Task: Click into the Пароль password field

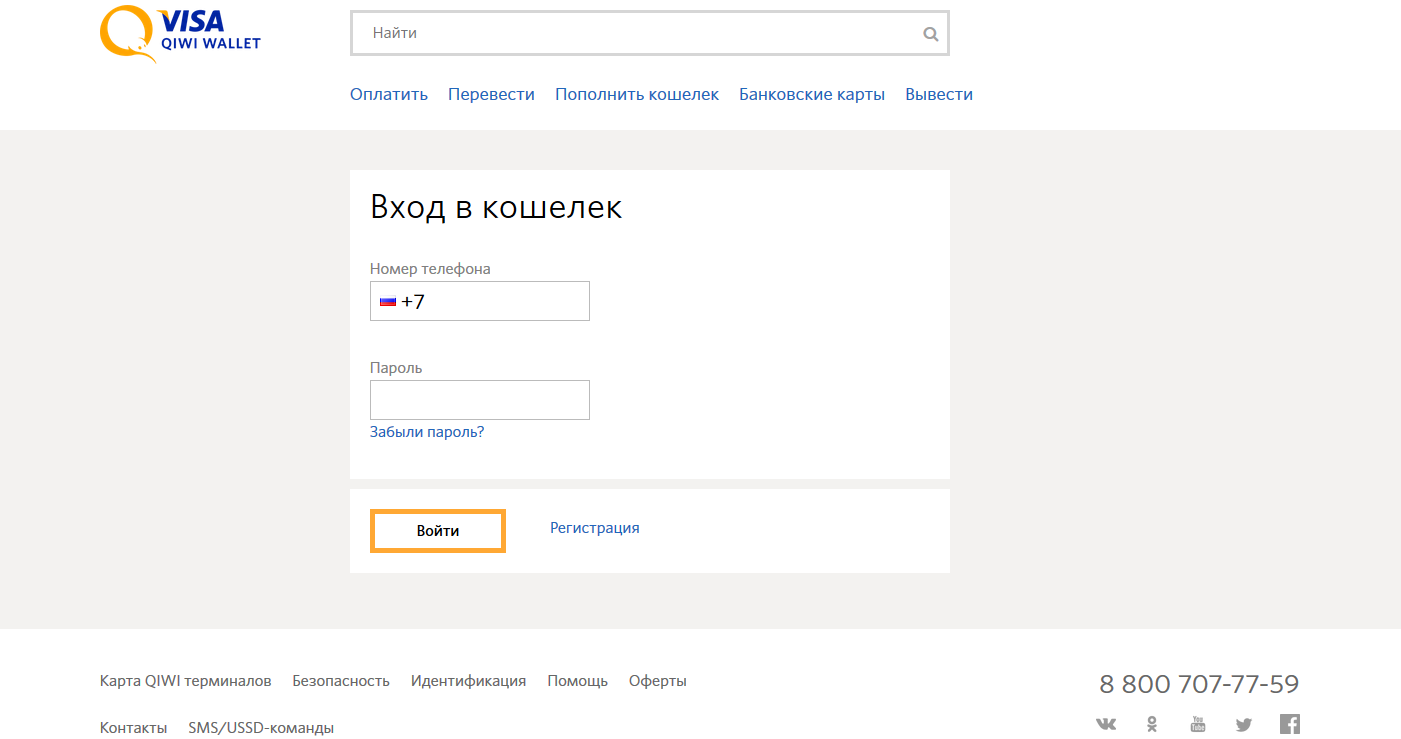Action: pyautogui.click(x=480, y=400)
